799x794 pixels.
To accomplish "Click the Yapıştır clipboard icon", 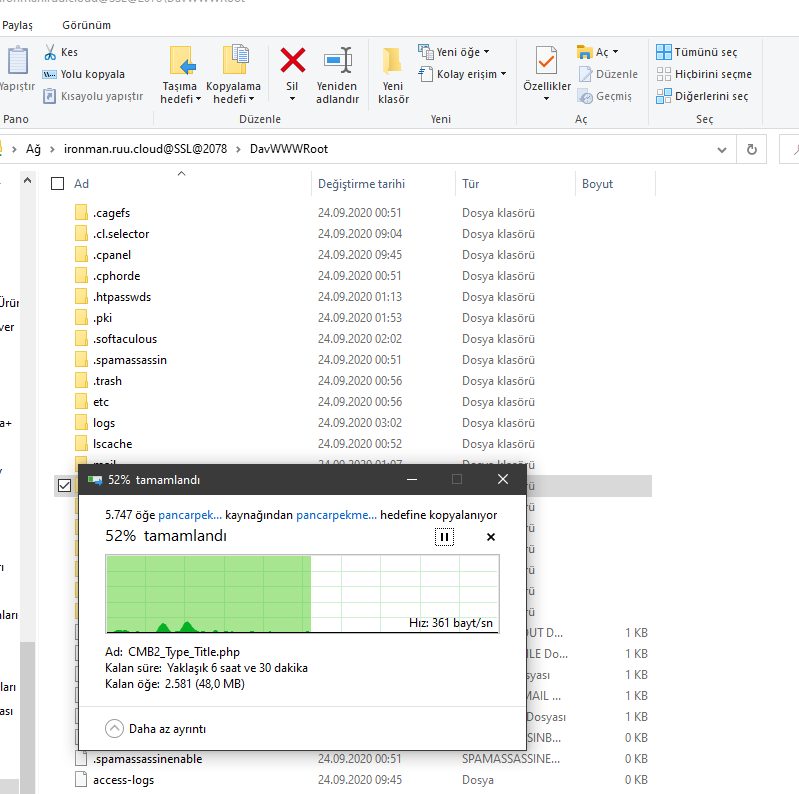I will tap(17, 60).
